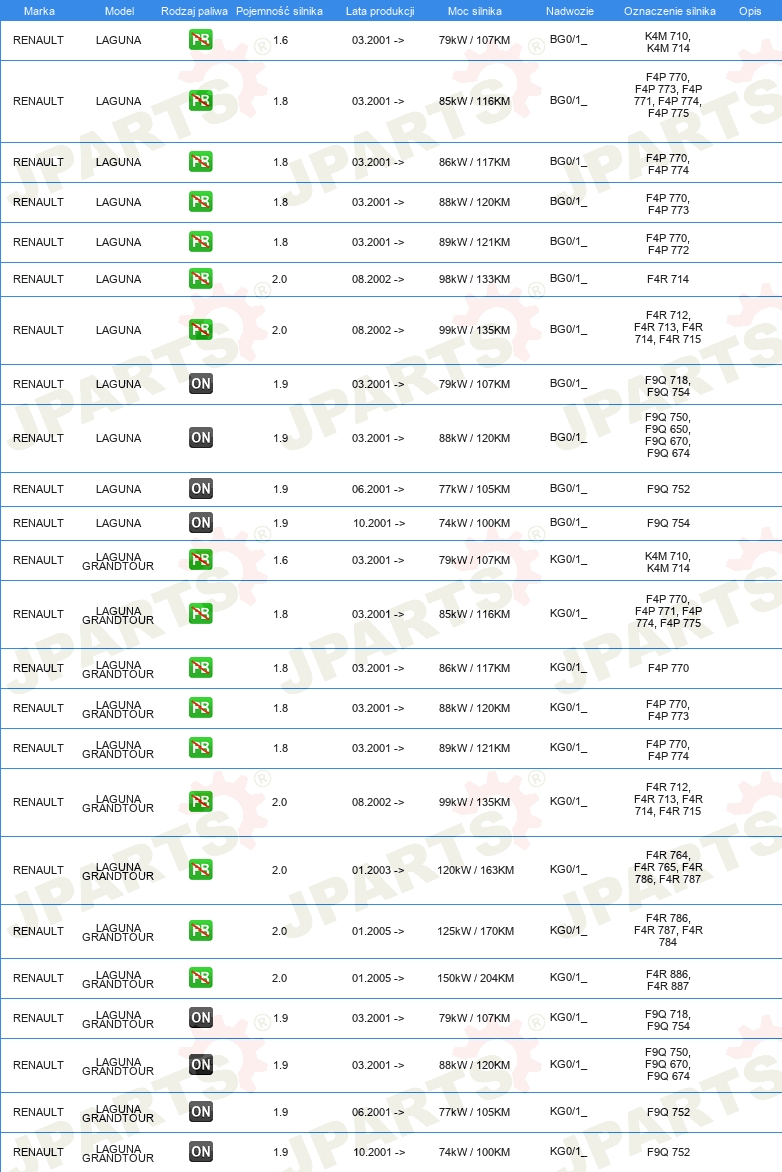The width and height of the screenshot is (782, 1172).
Task: Select the 150kW / 204KM power cell
Action: pyautogui.click(x=475, y=978)
